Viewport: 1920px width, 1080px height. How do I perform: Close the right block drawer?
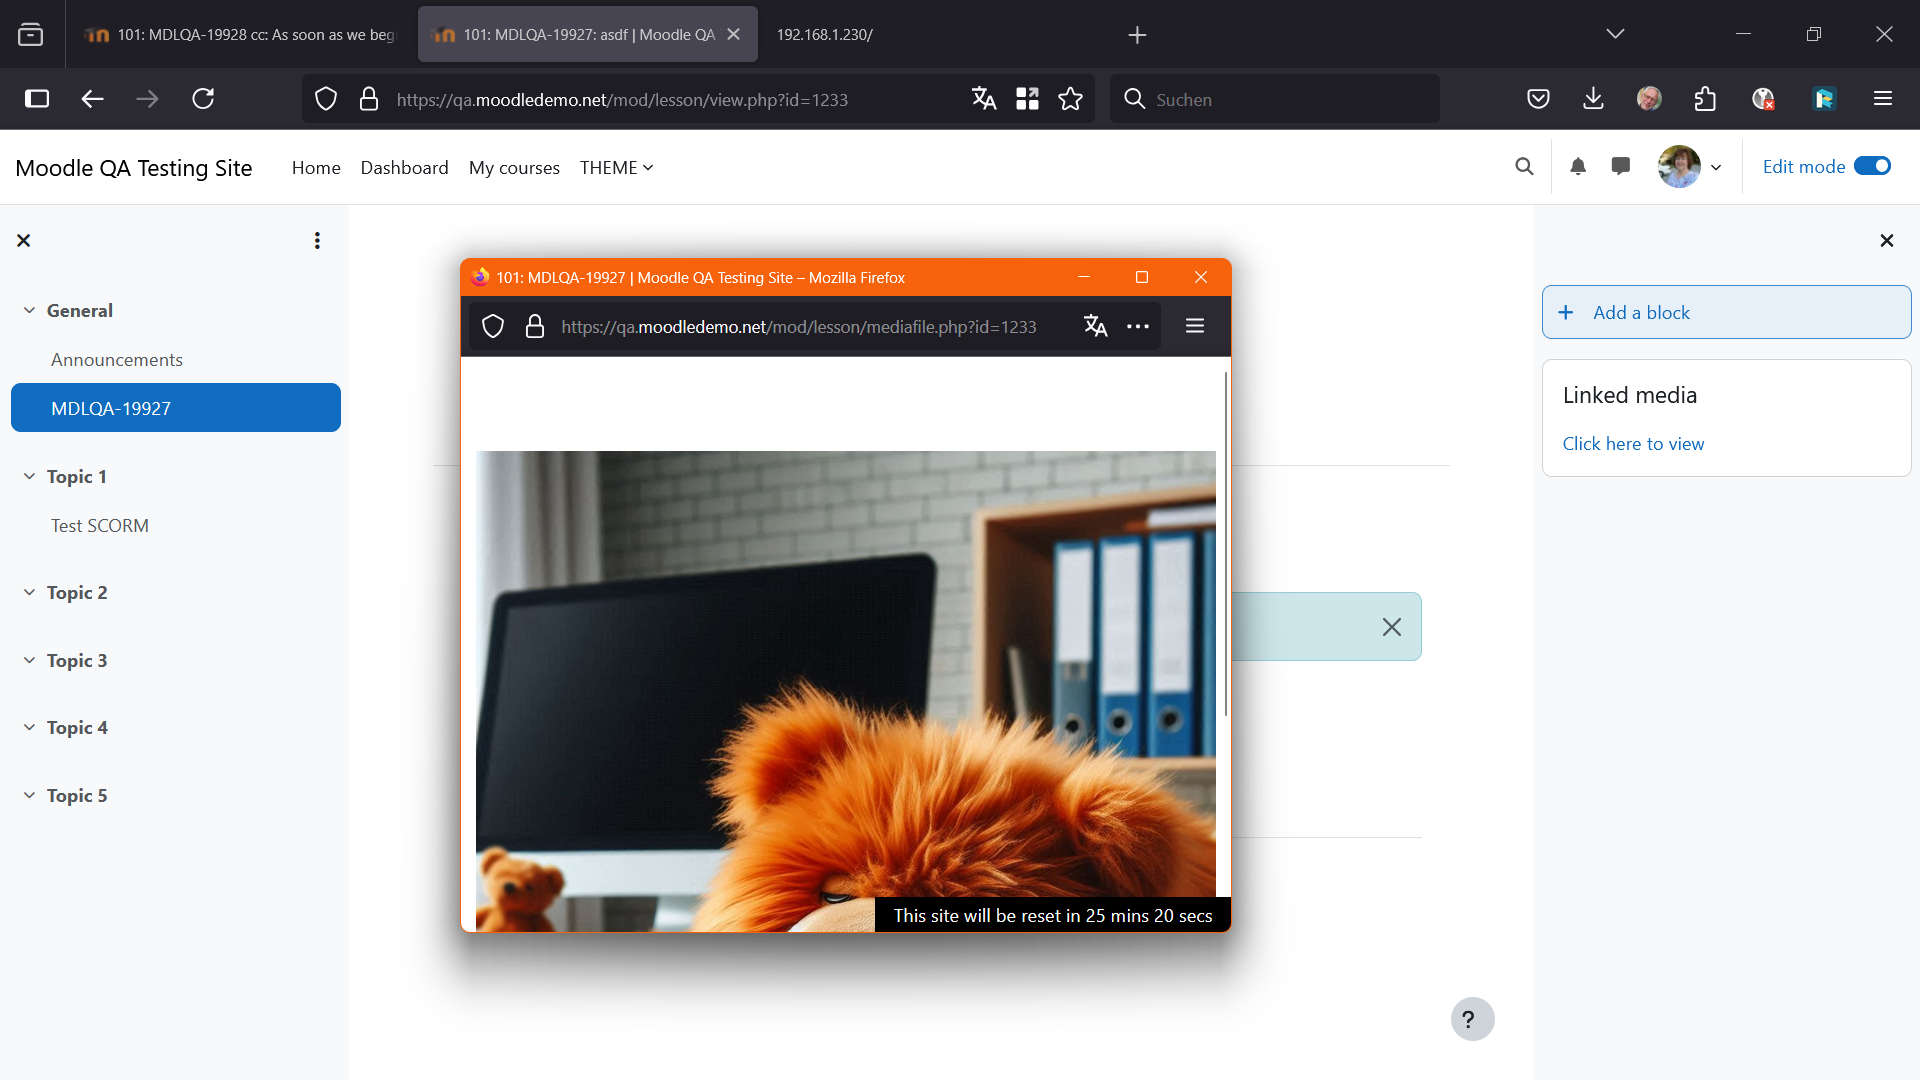pos(1887,241)
